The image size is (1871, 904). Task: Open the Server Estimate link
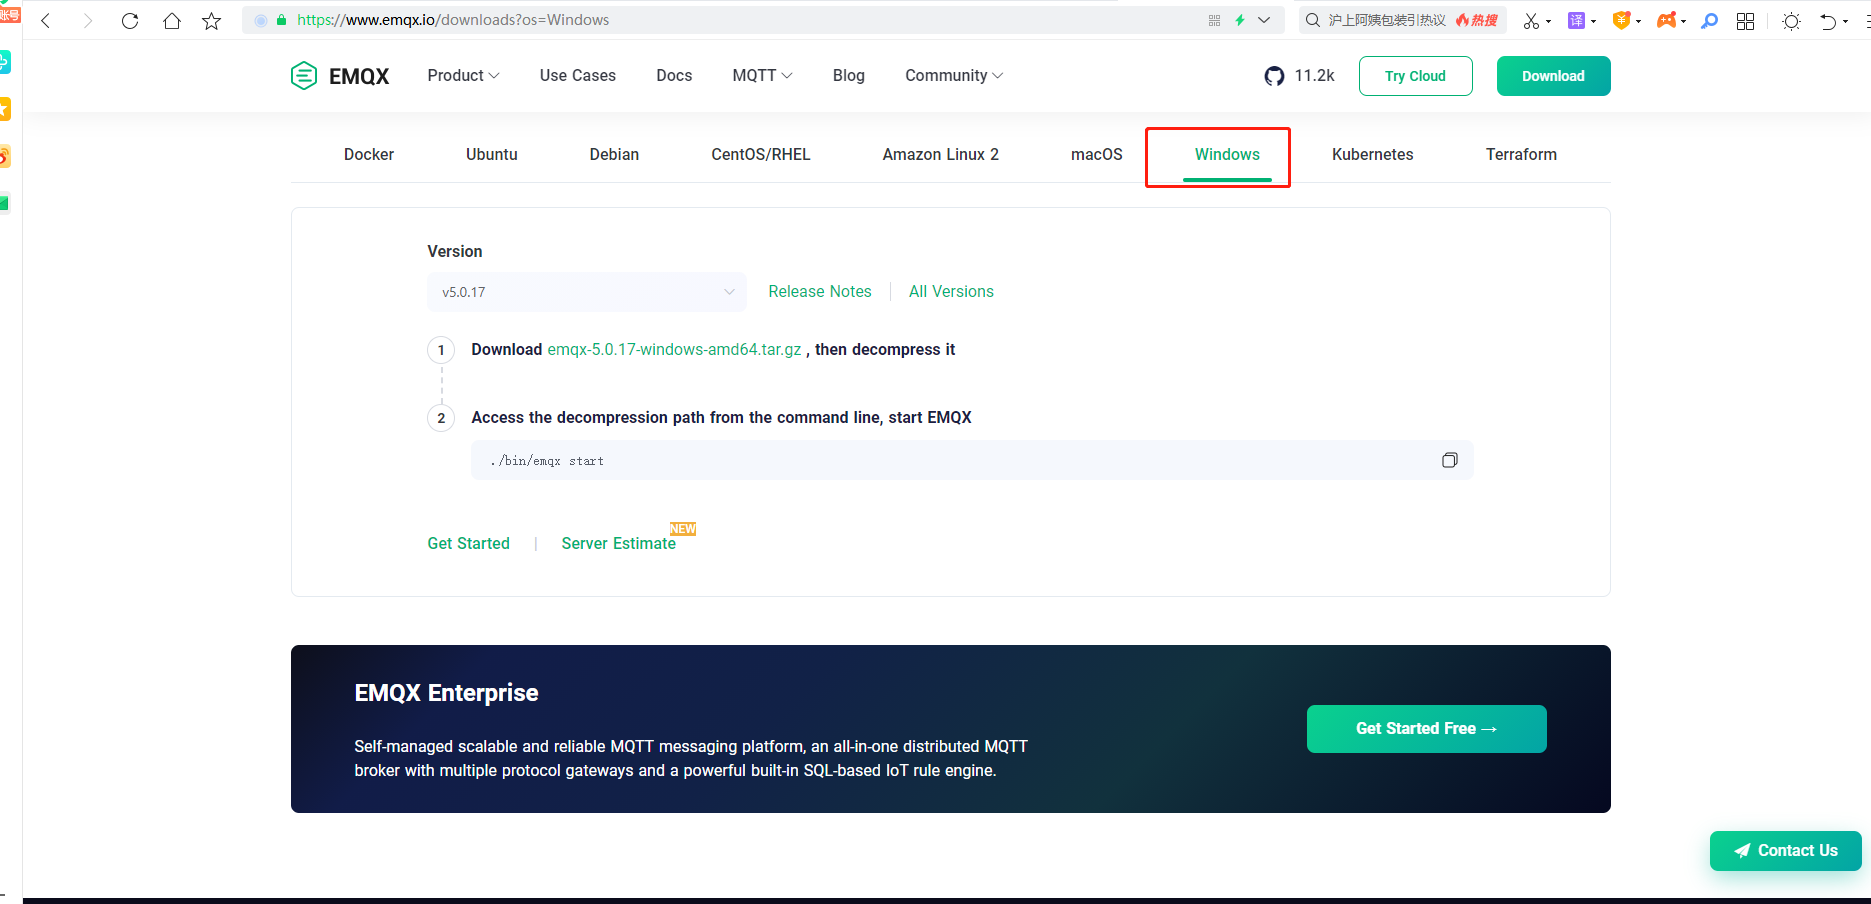point(618,544)
